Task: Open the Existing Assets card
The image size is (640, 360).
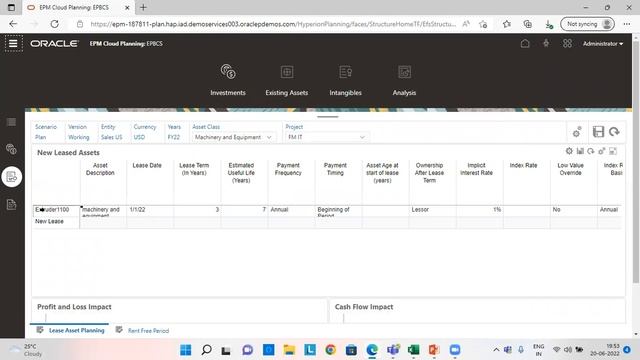Action: click(x=287, y=80)
